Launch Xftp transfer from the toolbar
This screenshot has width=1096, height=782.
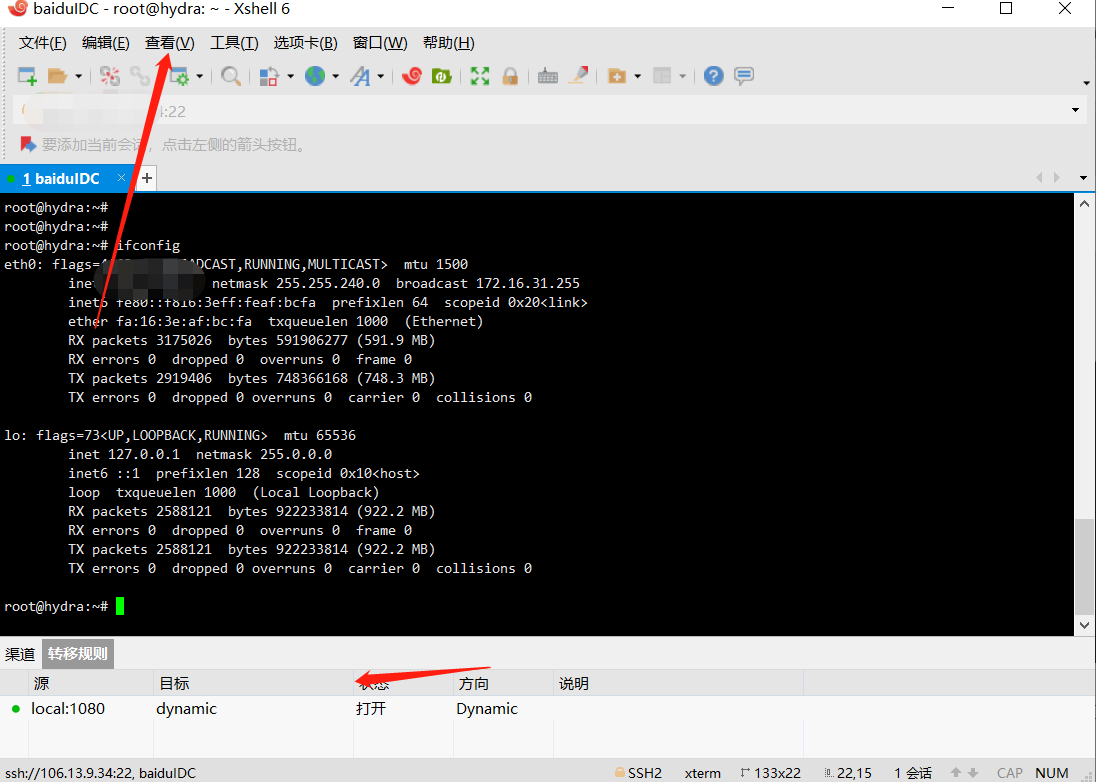tap(441, 76)
